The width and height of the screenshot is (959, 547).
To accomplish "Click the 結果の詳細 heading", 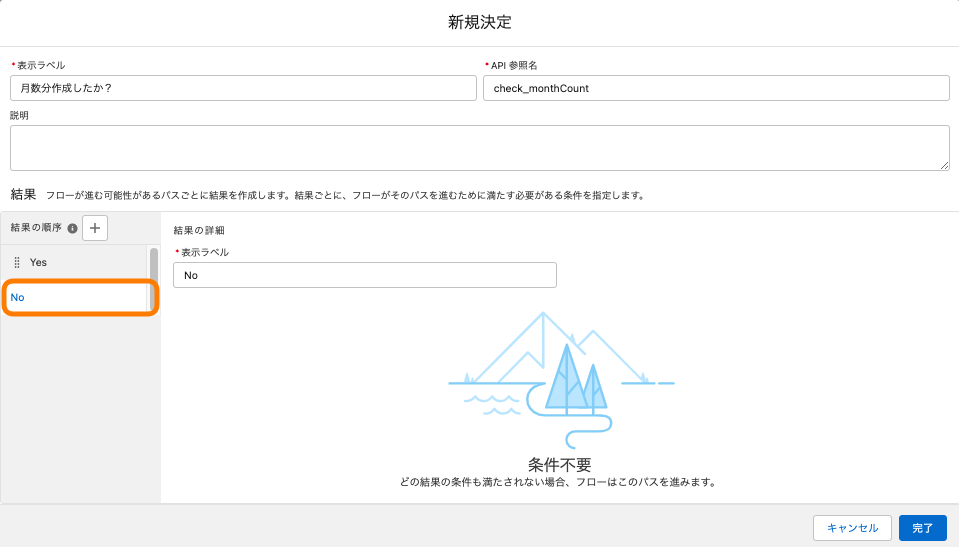I will coord(199,230).
